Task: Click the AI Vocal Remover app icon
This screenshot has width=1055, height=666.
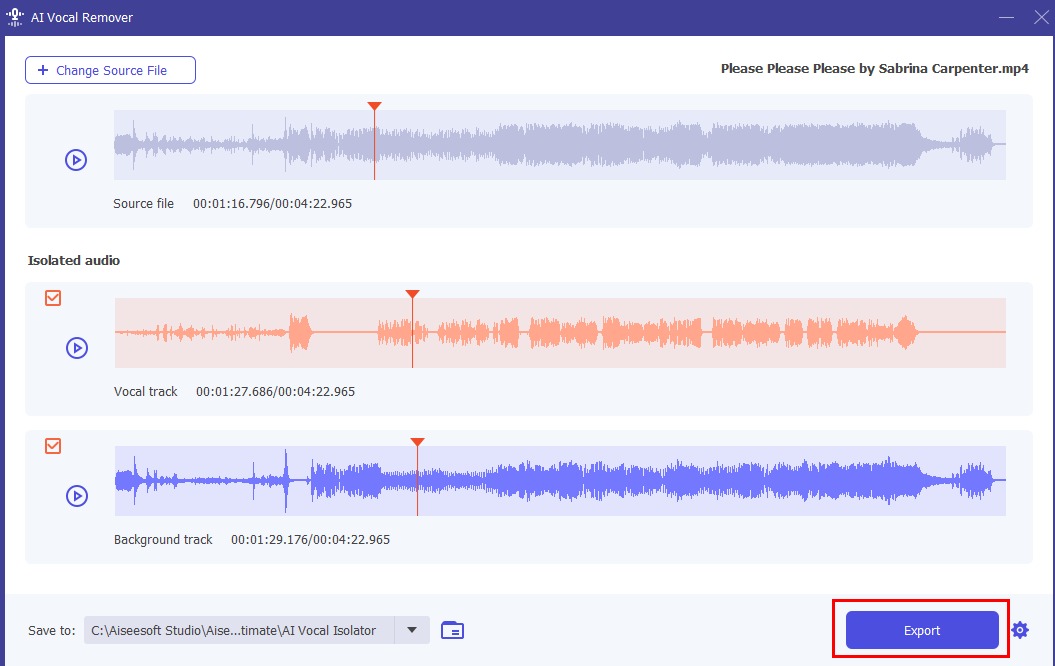Action: [15, 17]
